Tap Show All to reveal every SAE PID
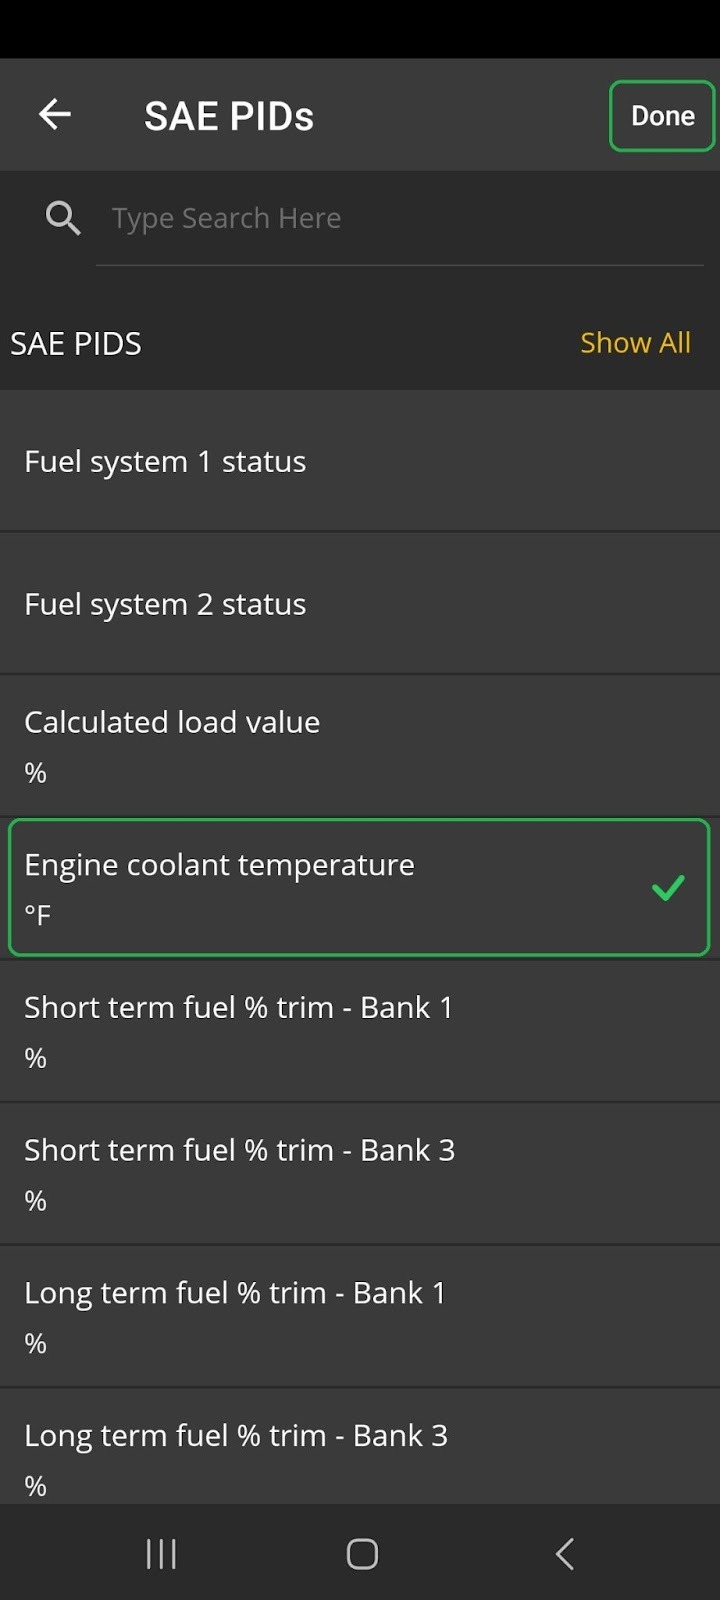720x1600 pixels. point(635,342)
